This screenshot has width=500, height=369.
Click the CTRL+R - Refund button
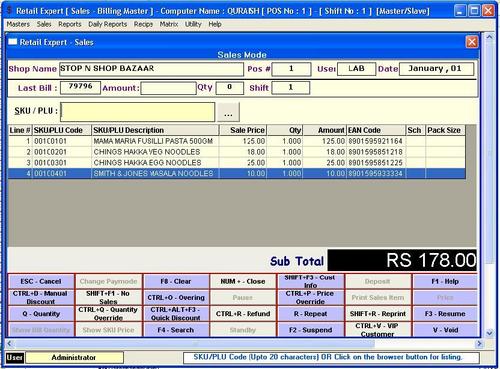(243, 314)
